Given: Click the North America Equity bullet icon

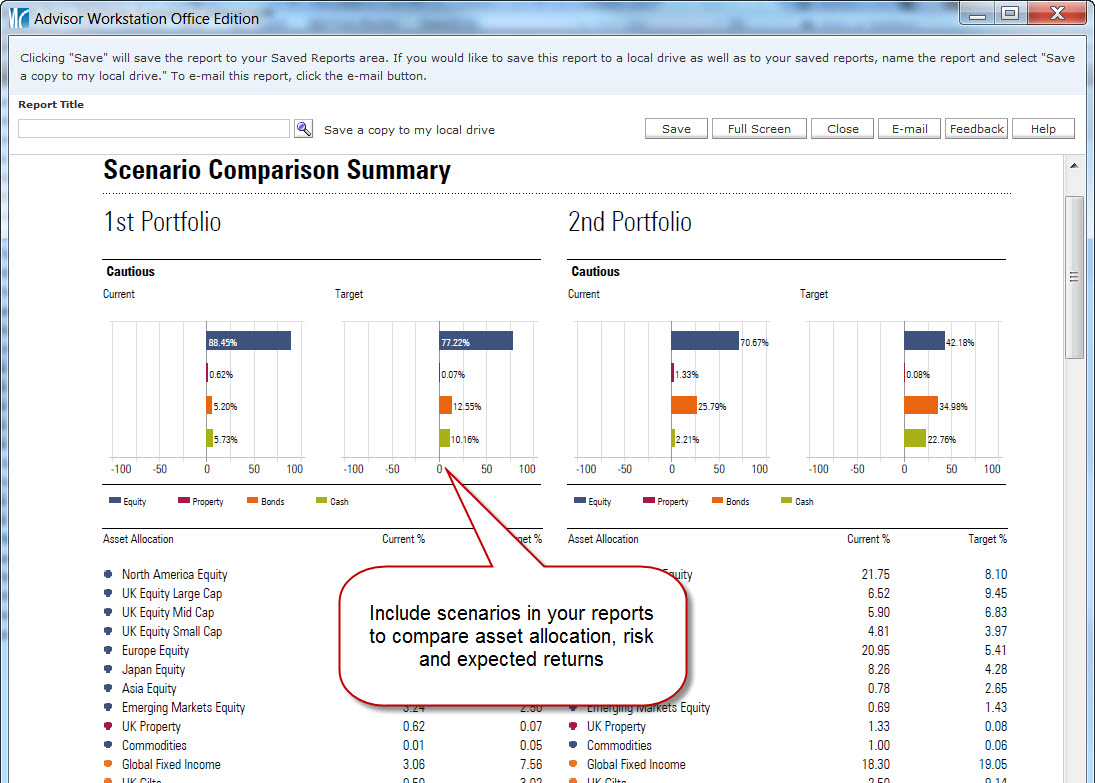Looking at the screenshot, I should [x=108, y=575].
